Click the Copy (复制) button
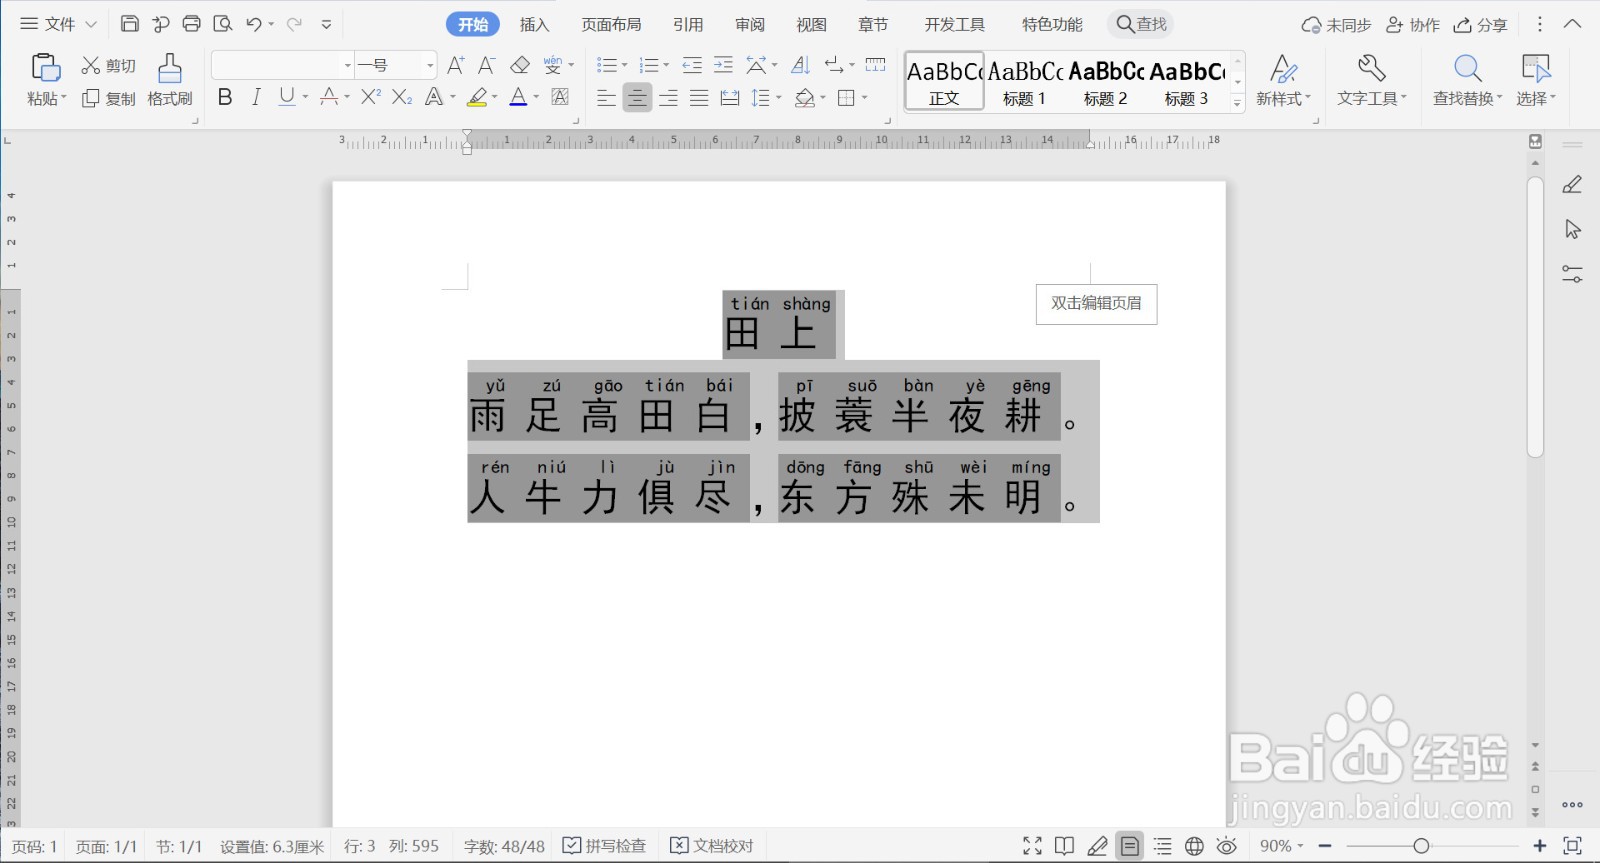 pyautogui.click(x=108, y=98)
